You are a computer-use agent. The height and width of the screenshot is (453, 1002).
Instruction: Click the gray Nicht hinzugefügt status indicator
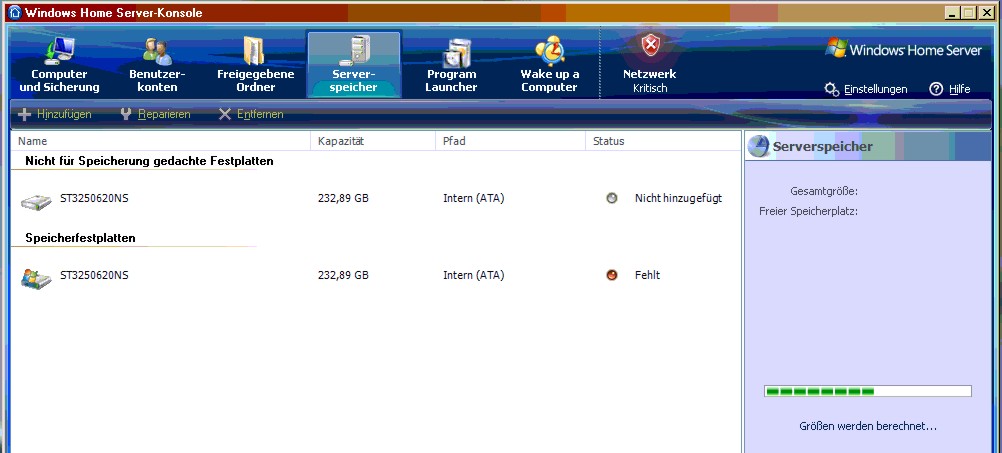point(612,199)
